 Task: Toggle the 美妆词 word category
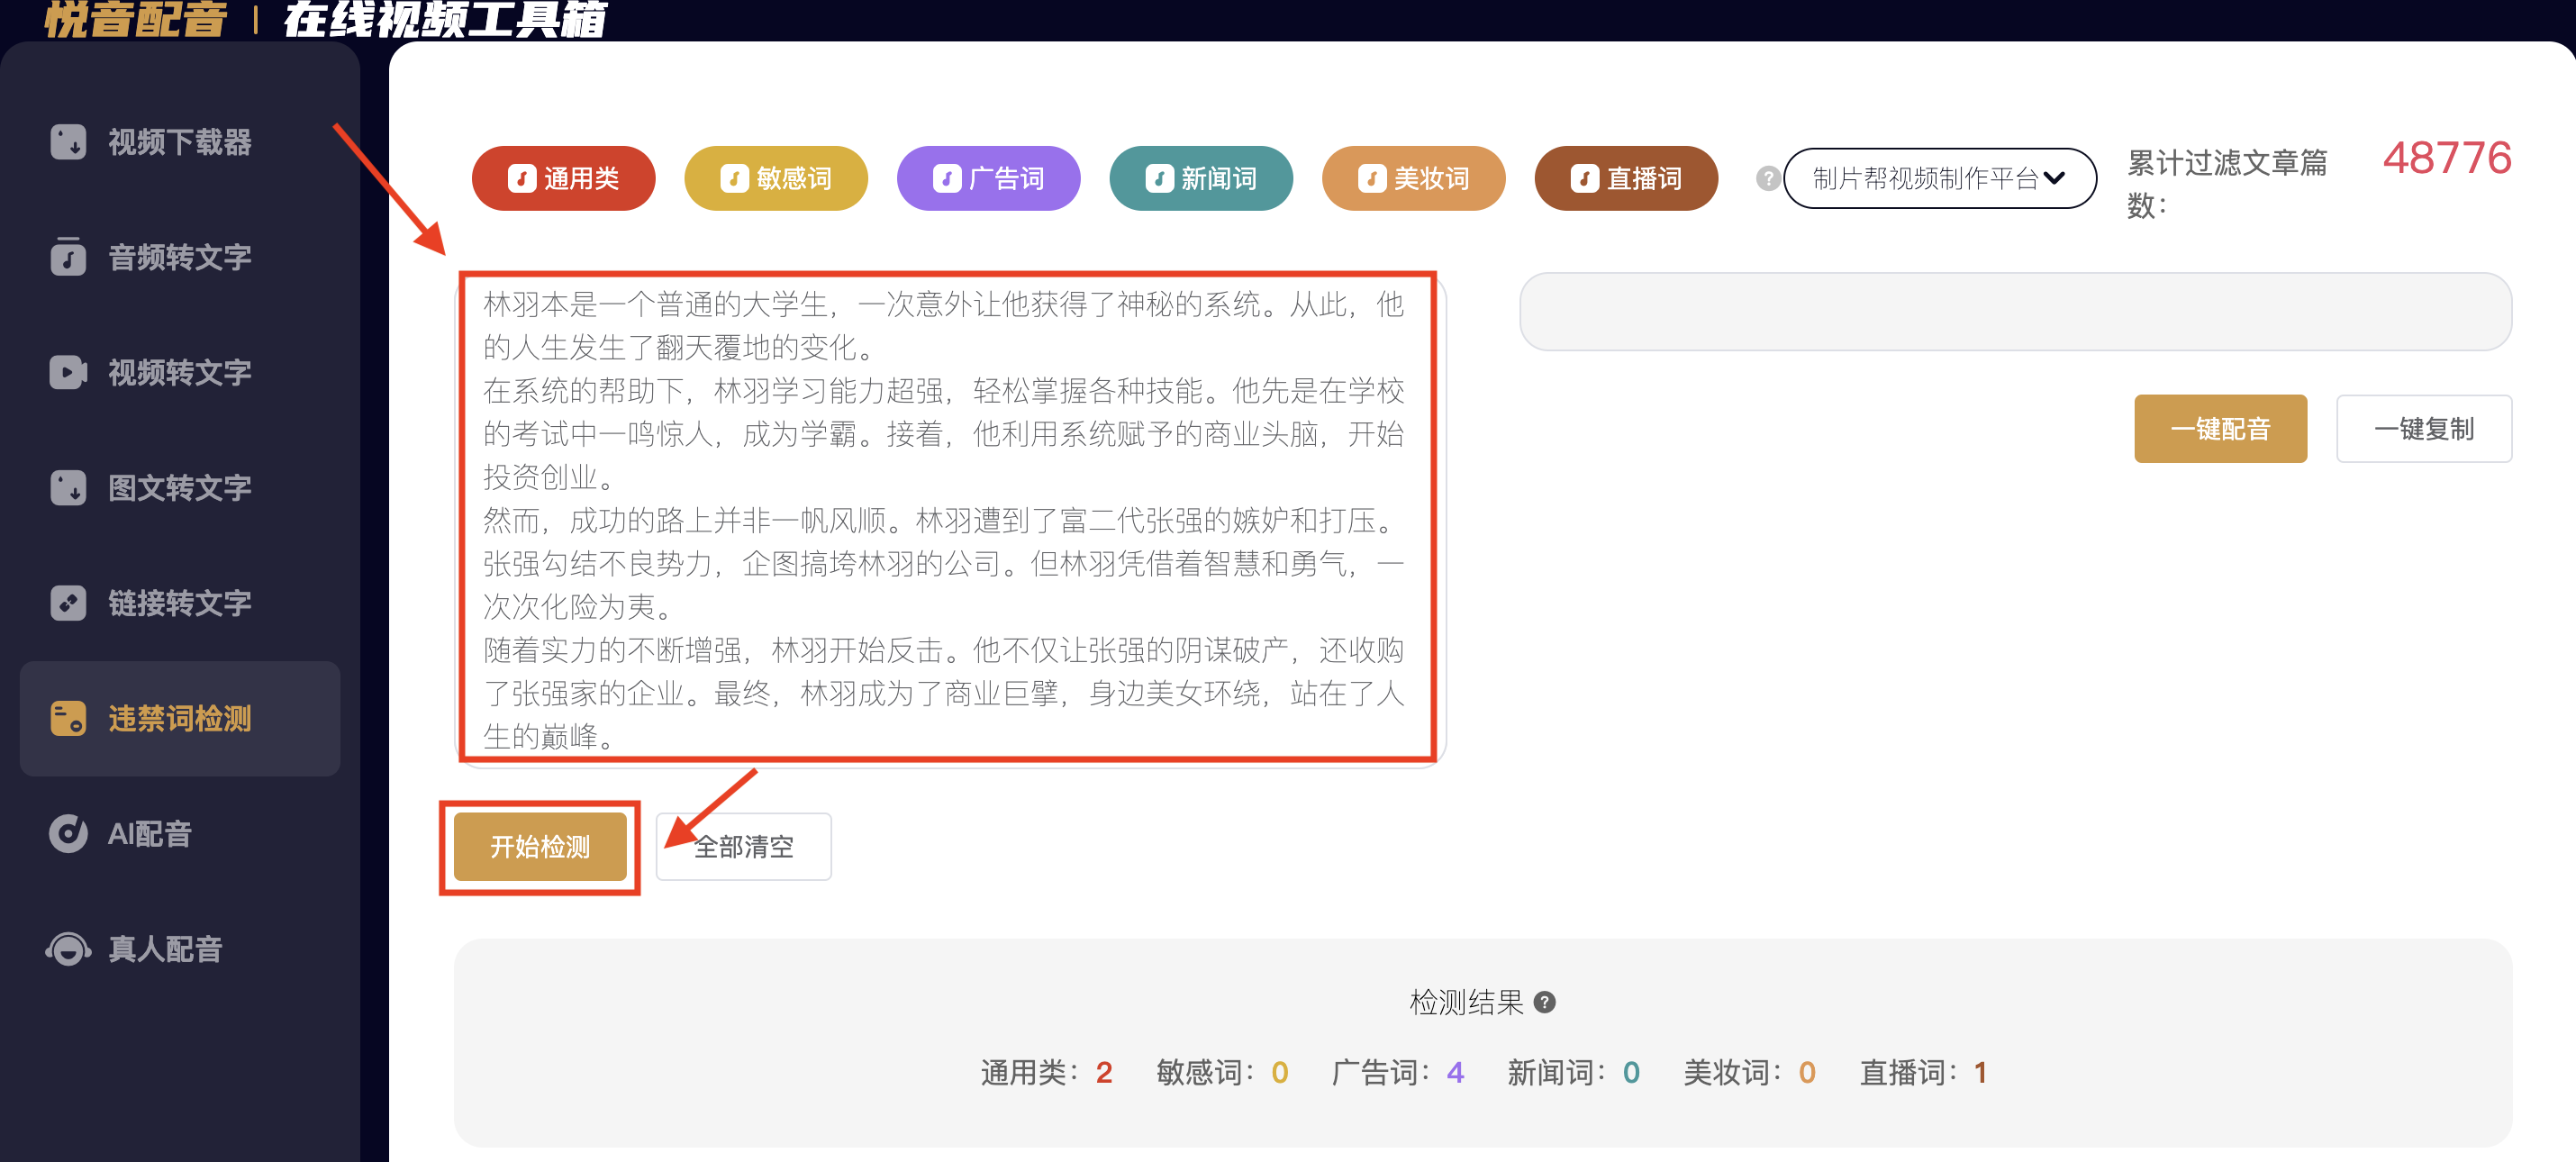coord(1413,178)
